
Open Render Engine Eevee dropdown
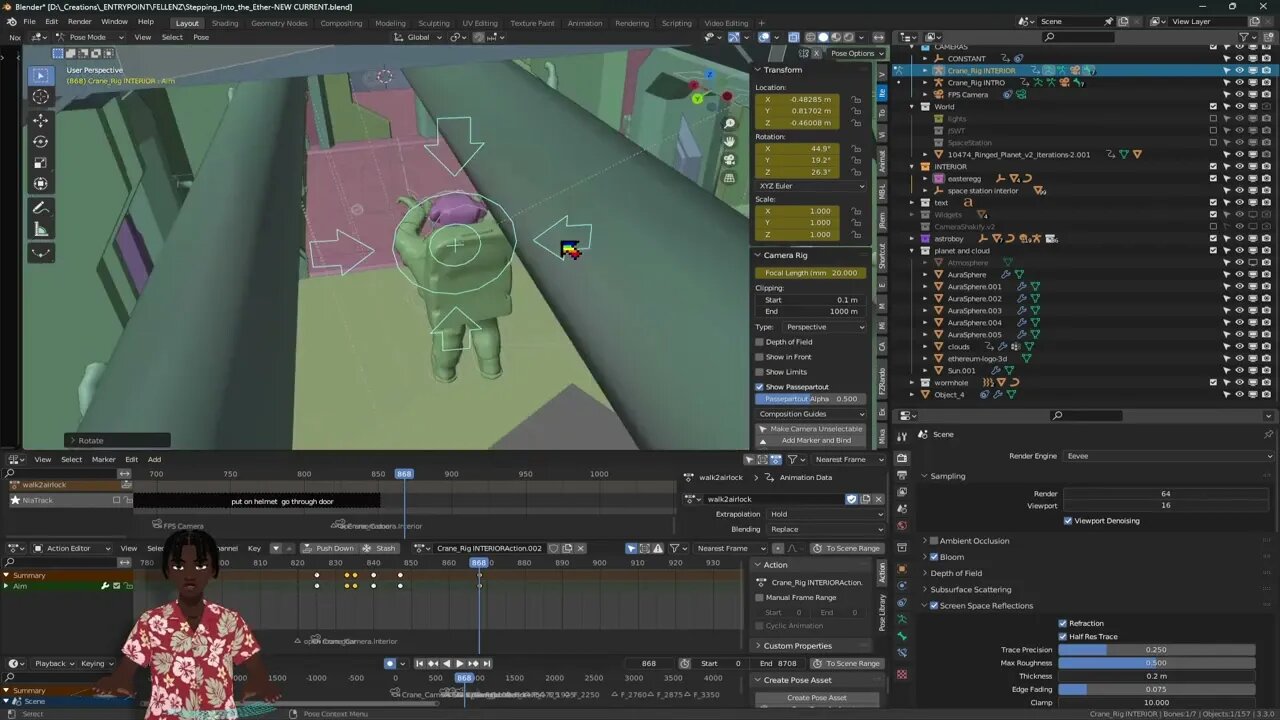1169,456
